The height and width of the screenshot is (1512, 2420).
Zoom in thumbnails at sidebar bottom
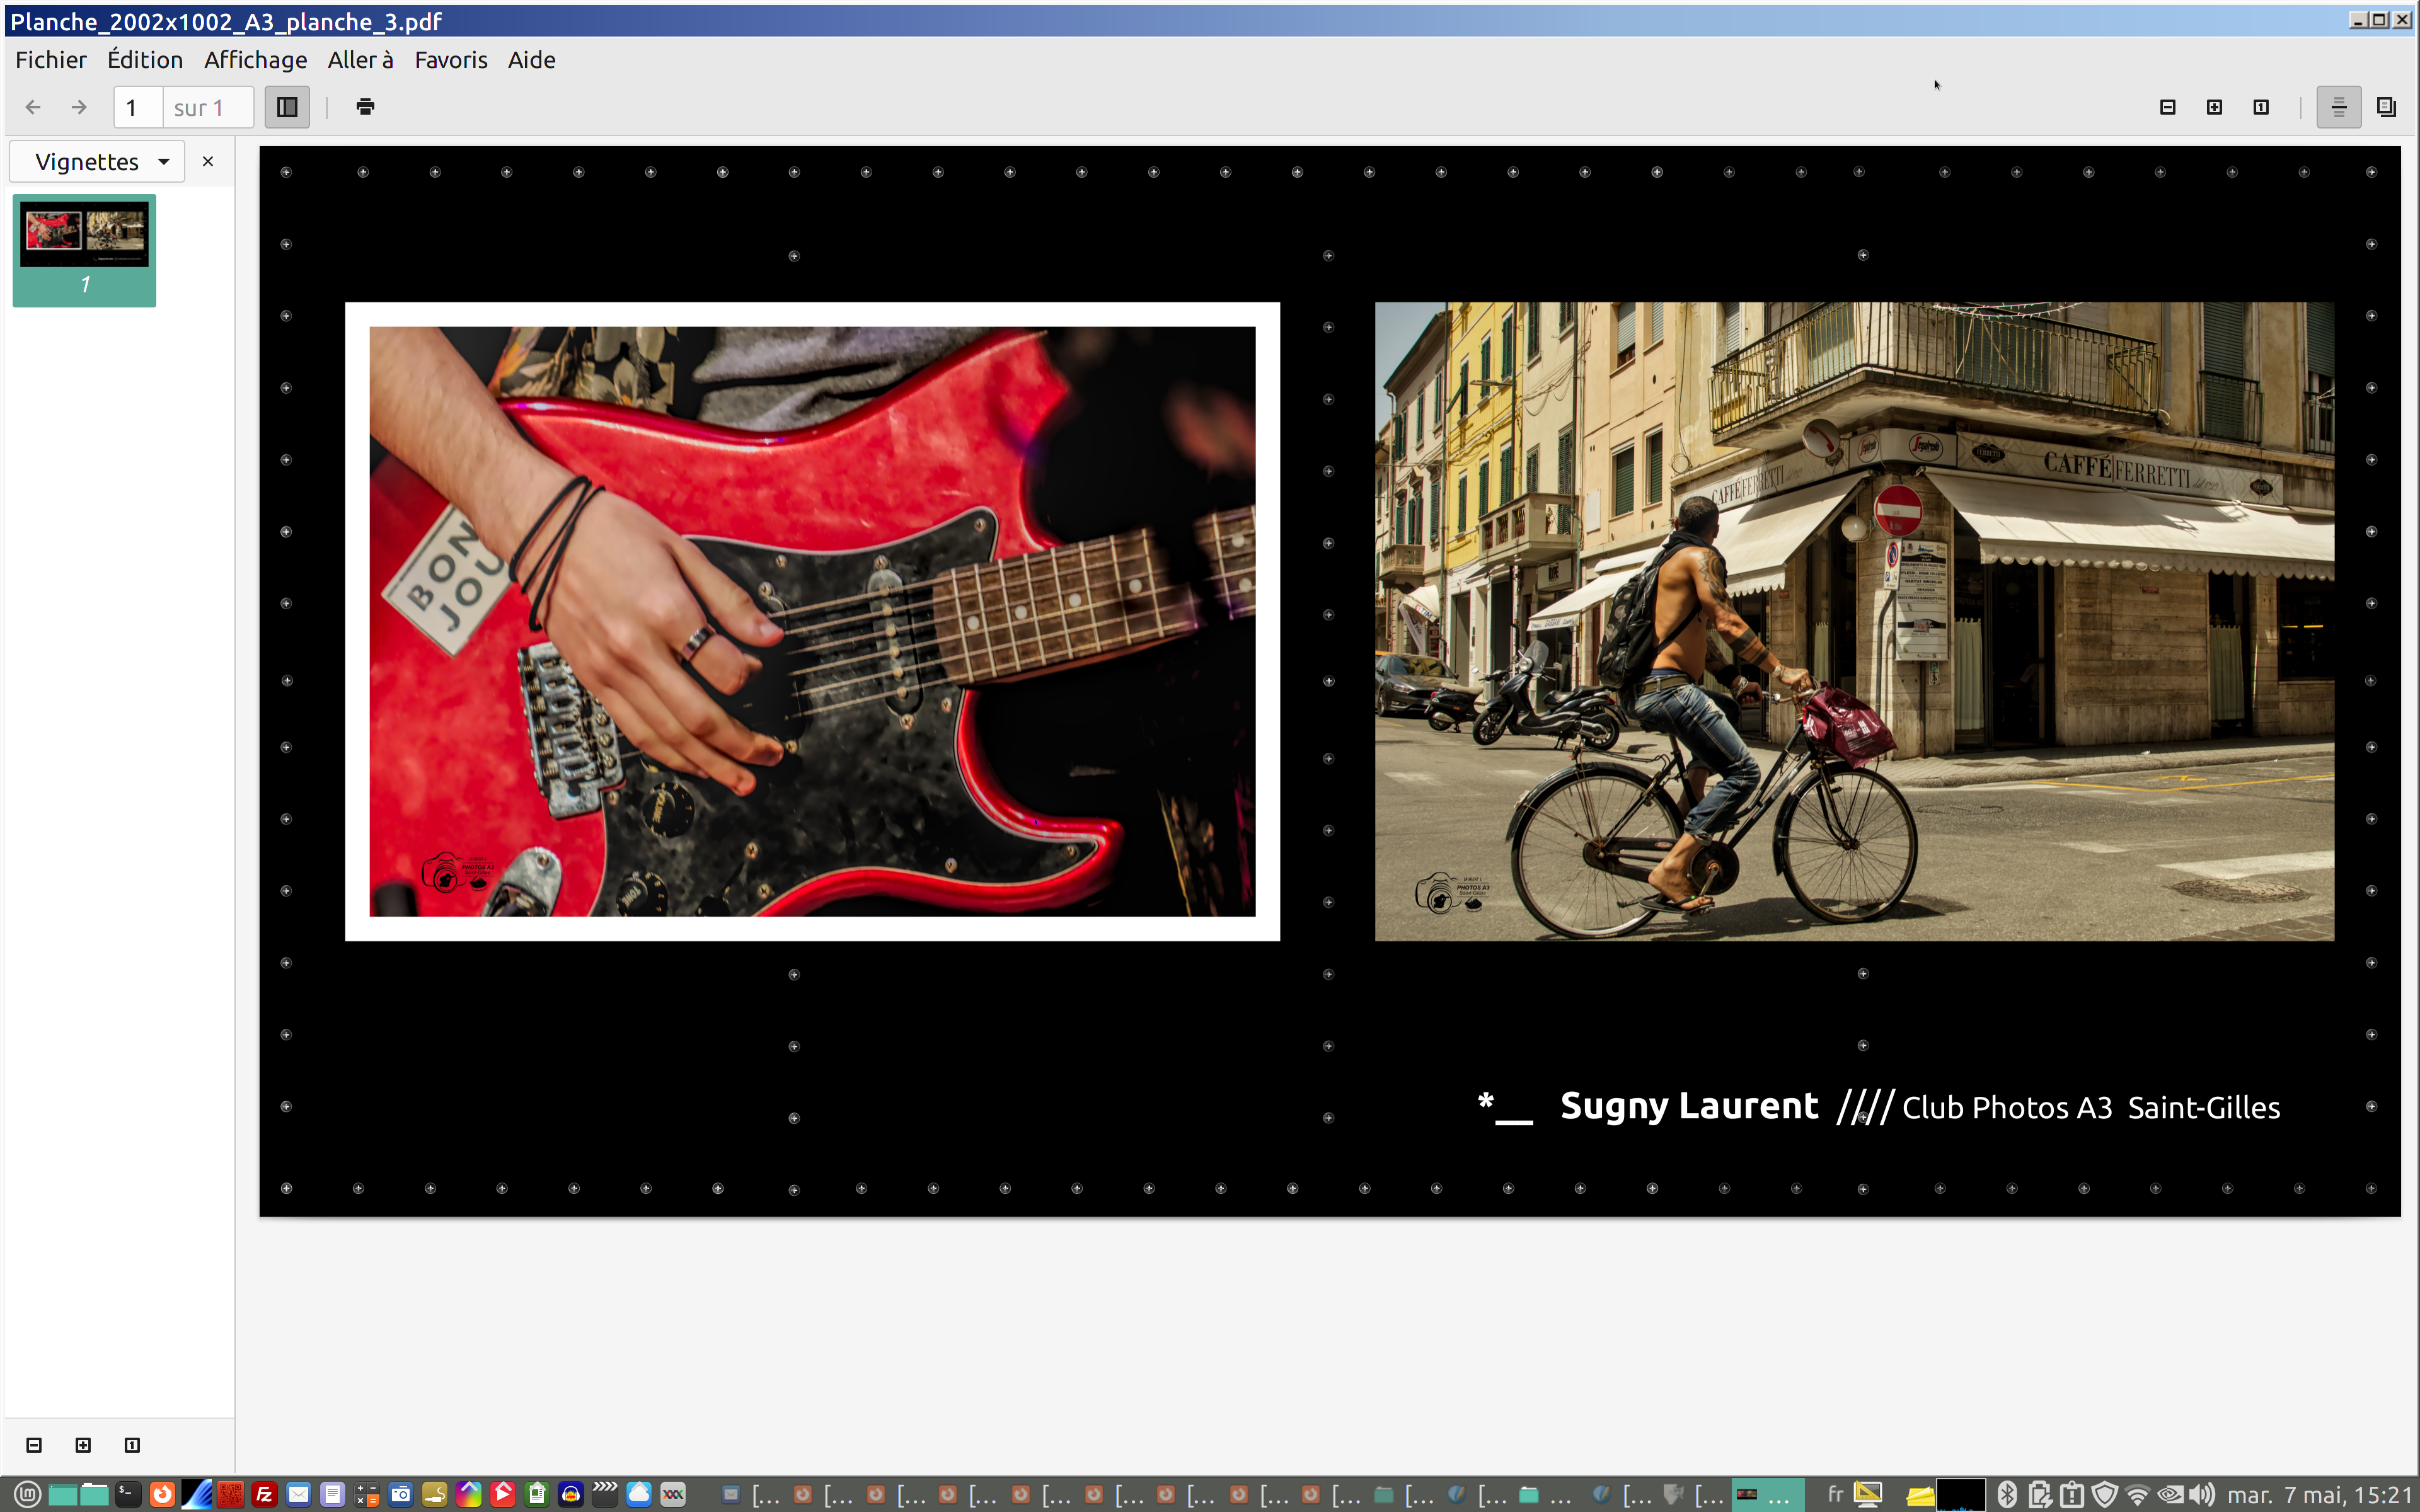coord(83,1444)
